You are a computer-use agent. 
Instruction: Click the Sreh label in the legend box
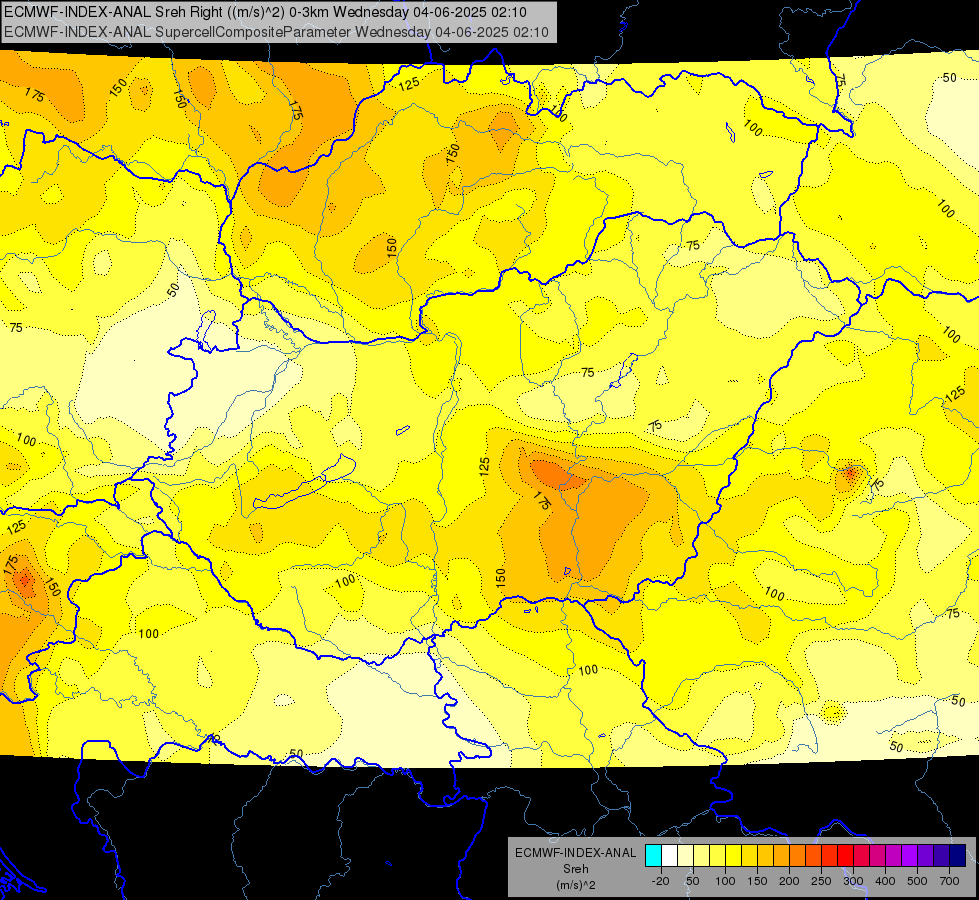tap(576, 869)
